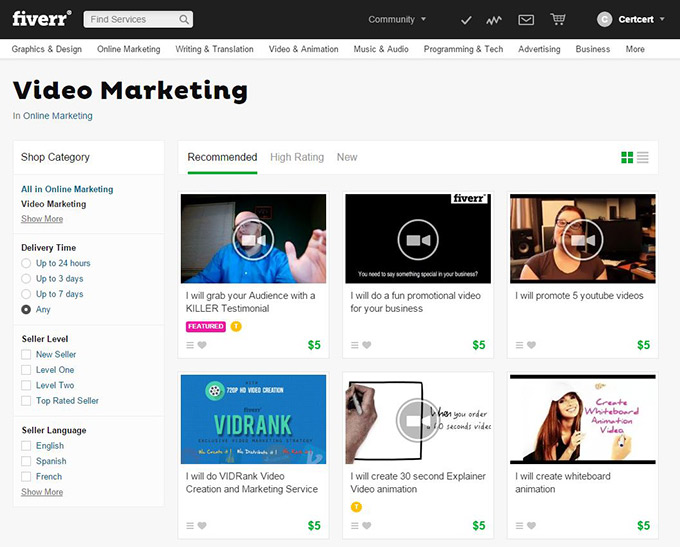Open Business category
Screen dimensions: 680x547
593,49
